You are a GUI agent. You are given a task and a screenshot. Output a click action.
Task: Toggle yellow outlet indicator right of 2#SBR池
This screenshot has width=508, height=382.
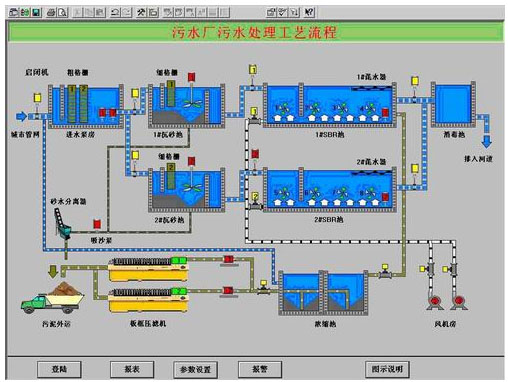415,168
